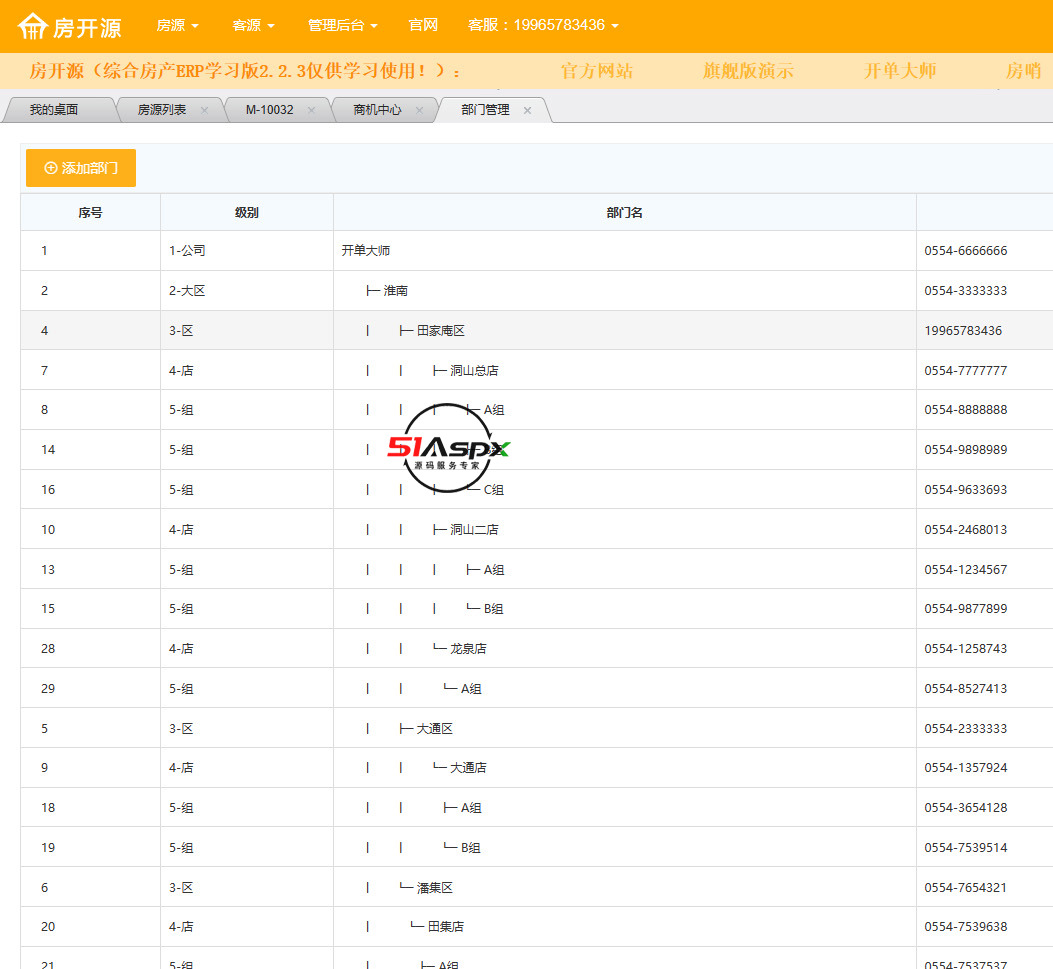
Task: Click the 部门名 column header
Action: pyautogui.click(x=624, y=213)
